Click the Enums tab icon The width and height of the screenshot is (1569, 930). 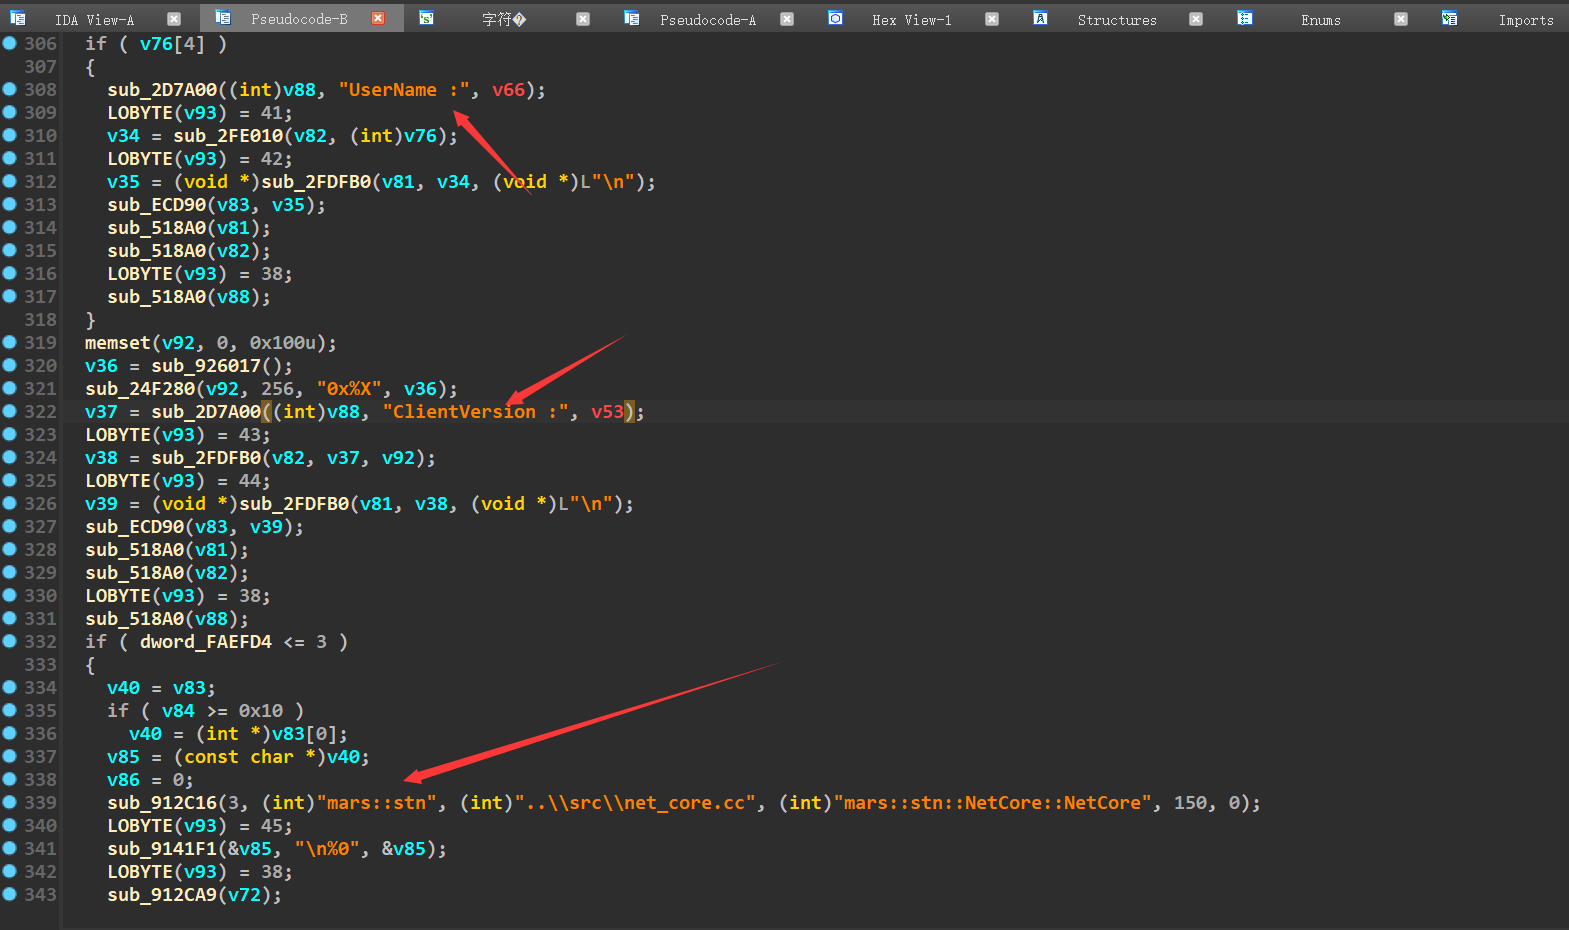coord(1245,18)
